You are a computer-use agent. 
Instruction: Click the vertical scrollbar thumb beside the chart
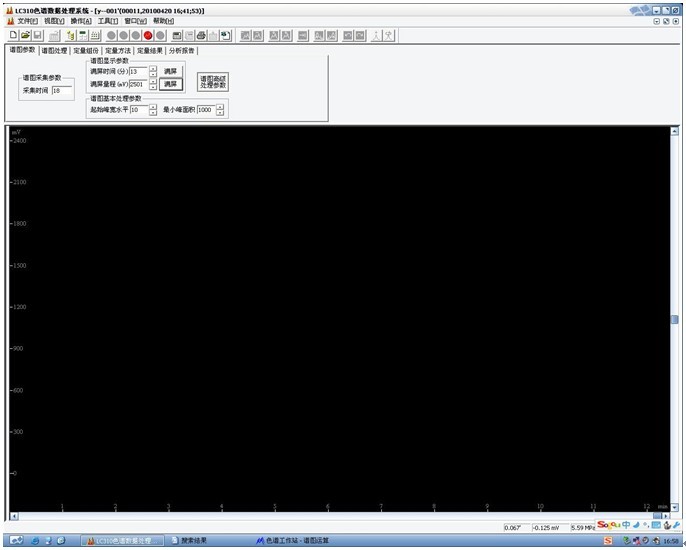click(x=674, y=319)
